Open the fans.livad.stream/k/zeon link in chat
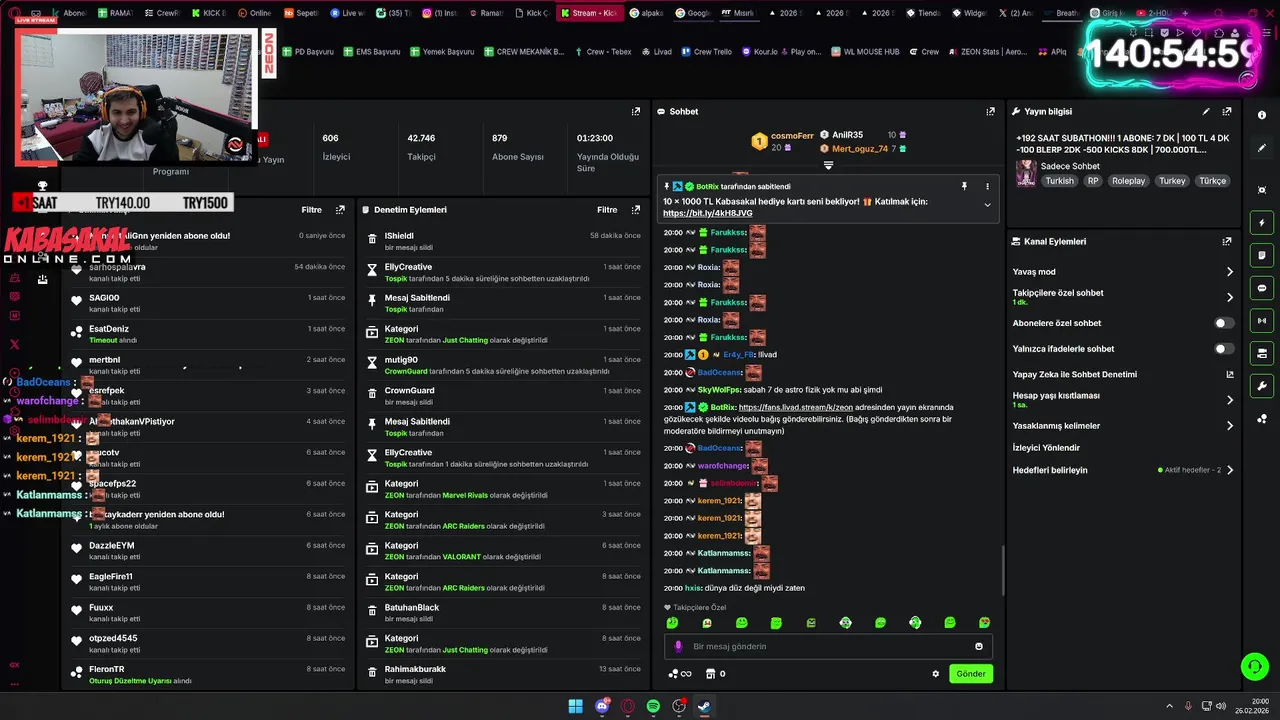1280x720 pixels. coord(796,407)
